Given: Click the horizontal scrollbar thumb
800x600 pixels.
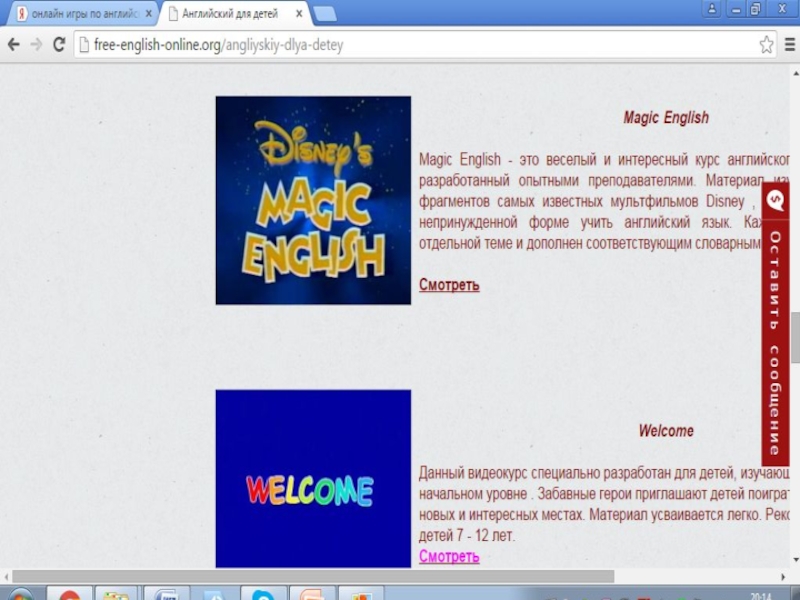Looking at the screenshot, I should [x=313, y=577].
